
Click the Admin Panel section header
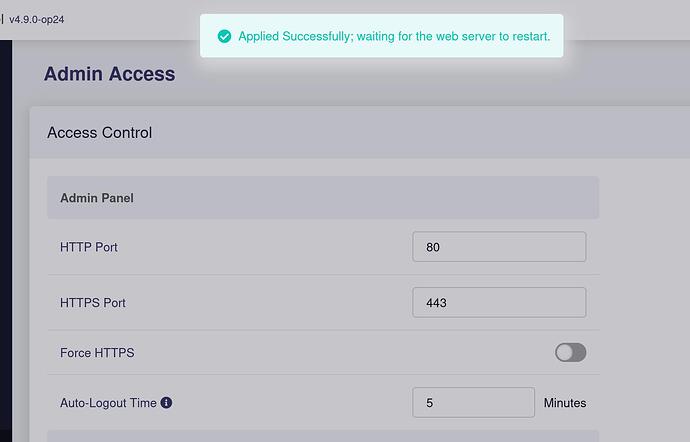[x=323, y=198]
